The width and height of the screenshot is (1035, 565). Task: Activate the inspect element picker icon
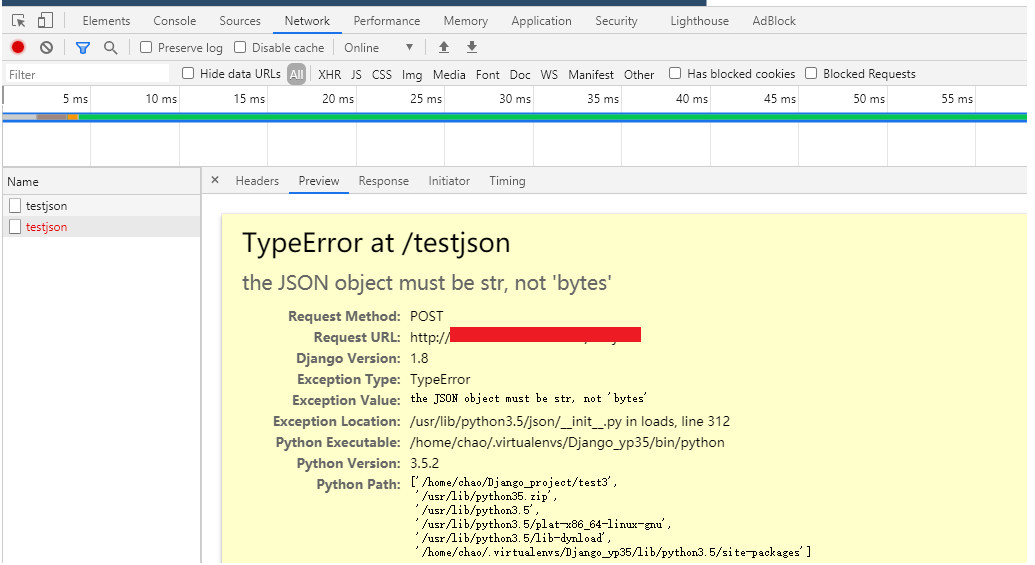(x=18, y=21)
